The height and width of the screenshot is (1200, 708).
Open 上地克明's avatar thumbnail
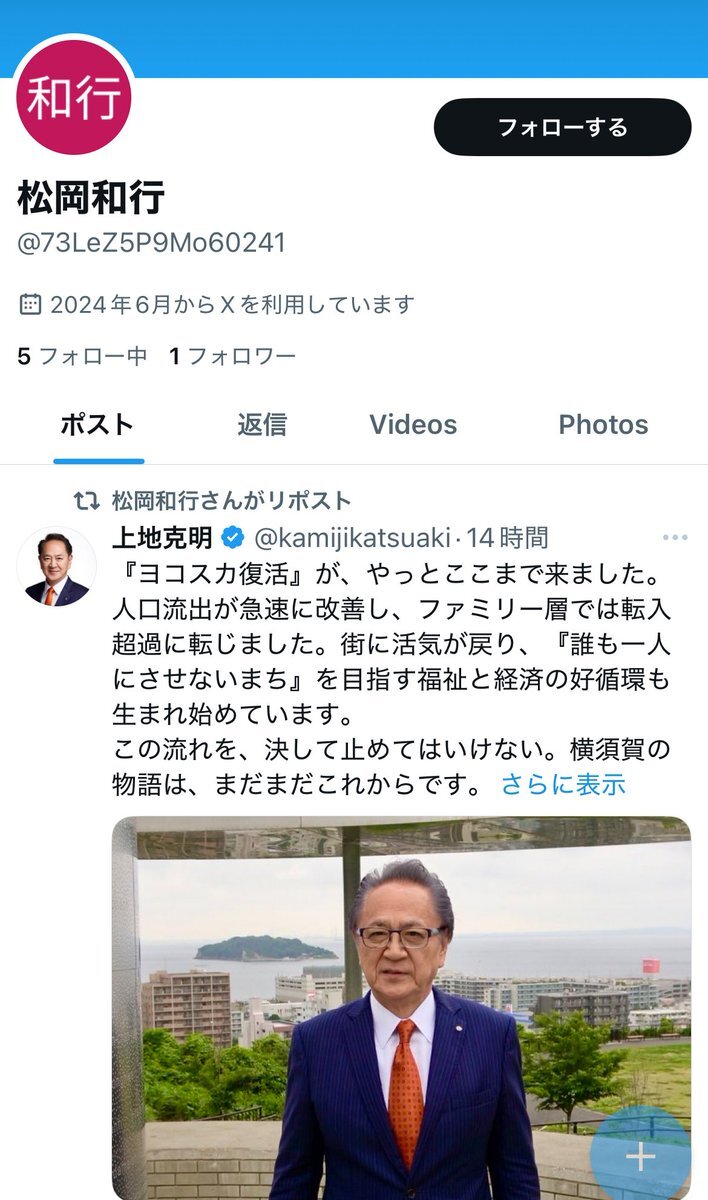tap(57, 566)
